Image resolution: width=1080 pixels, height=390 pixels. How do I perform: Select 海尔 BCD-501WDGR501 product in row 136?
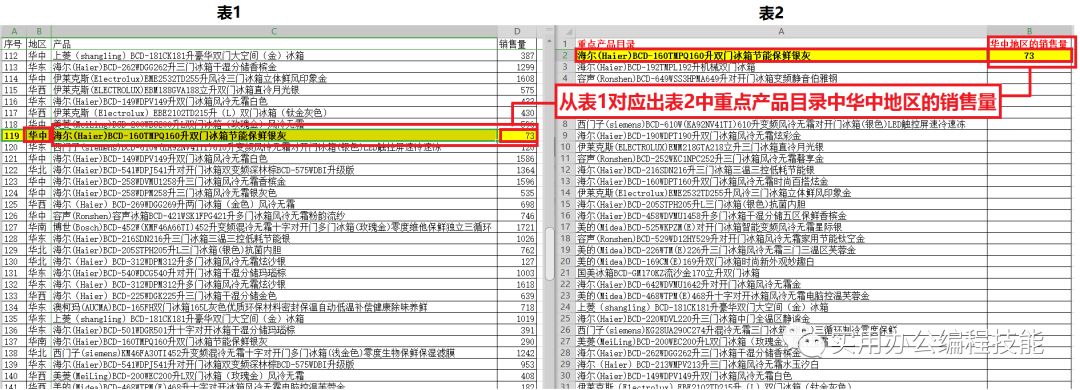[x=273, y=330]
